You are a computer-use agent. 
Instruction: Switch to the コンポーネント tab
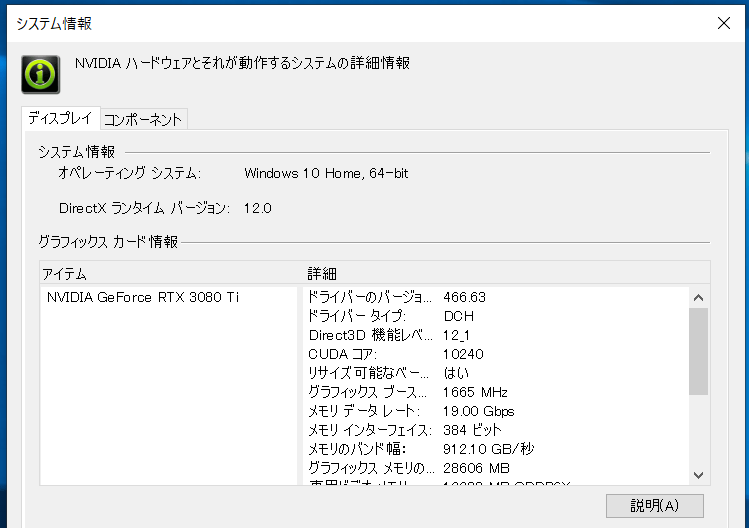[x=143, y=119]
